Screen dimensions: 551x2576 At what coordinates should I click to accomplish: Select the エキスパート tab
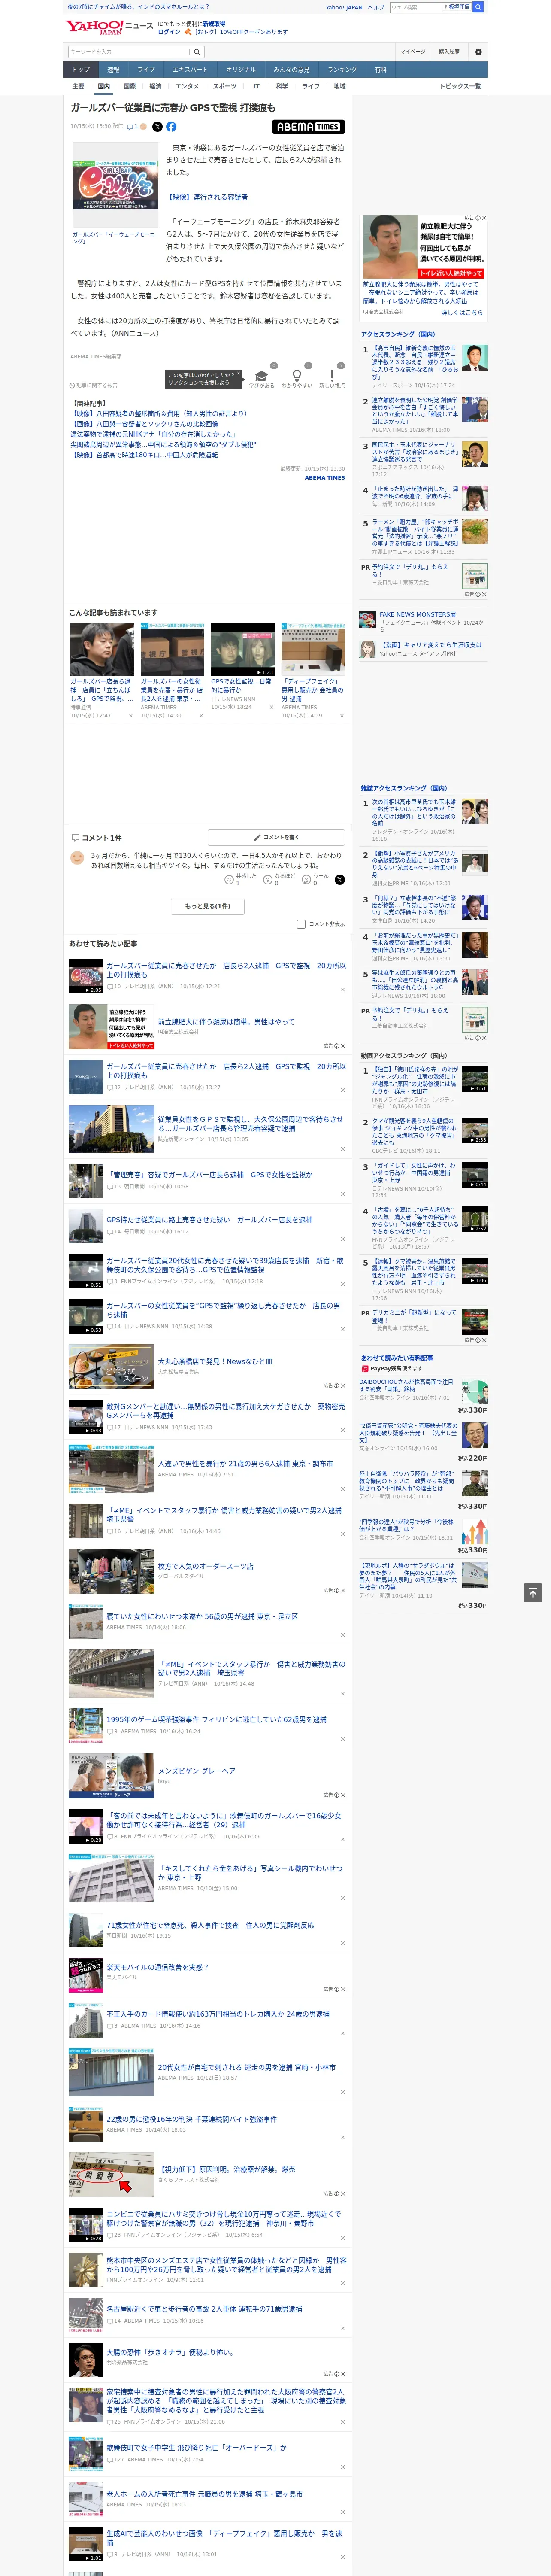(x=190, y=70)
